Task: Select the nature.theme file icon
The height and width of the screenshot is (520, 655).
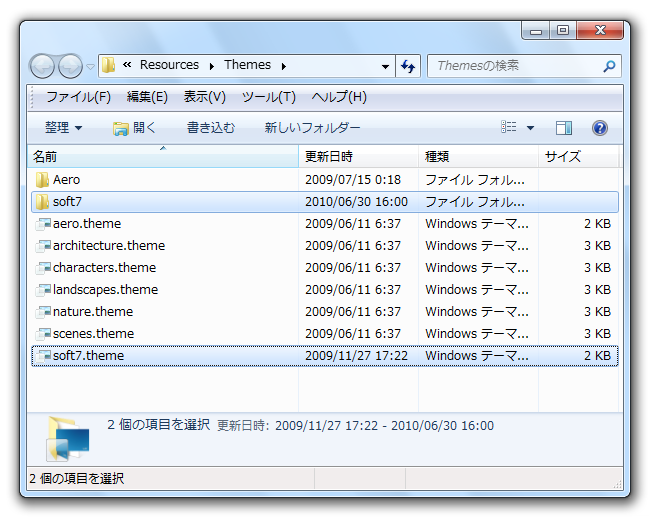Action: coord(43,312)
